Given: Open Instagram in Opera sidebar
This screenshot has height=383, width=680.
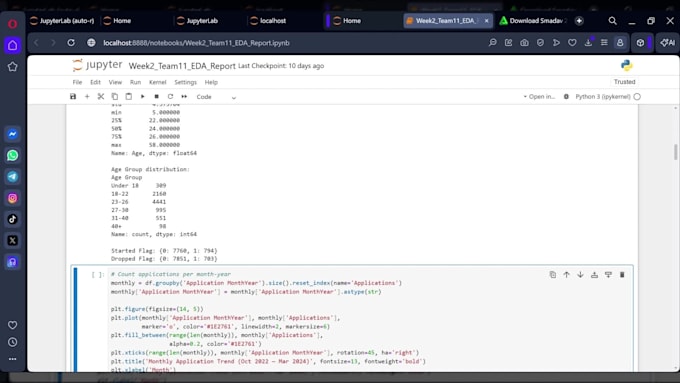Looking at the screenshot, I should [13, 198].
